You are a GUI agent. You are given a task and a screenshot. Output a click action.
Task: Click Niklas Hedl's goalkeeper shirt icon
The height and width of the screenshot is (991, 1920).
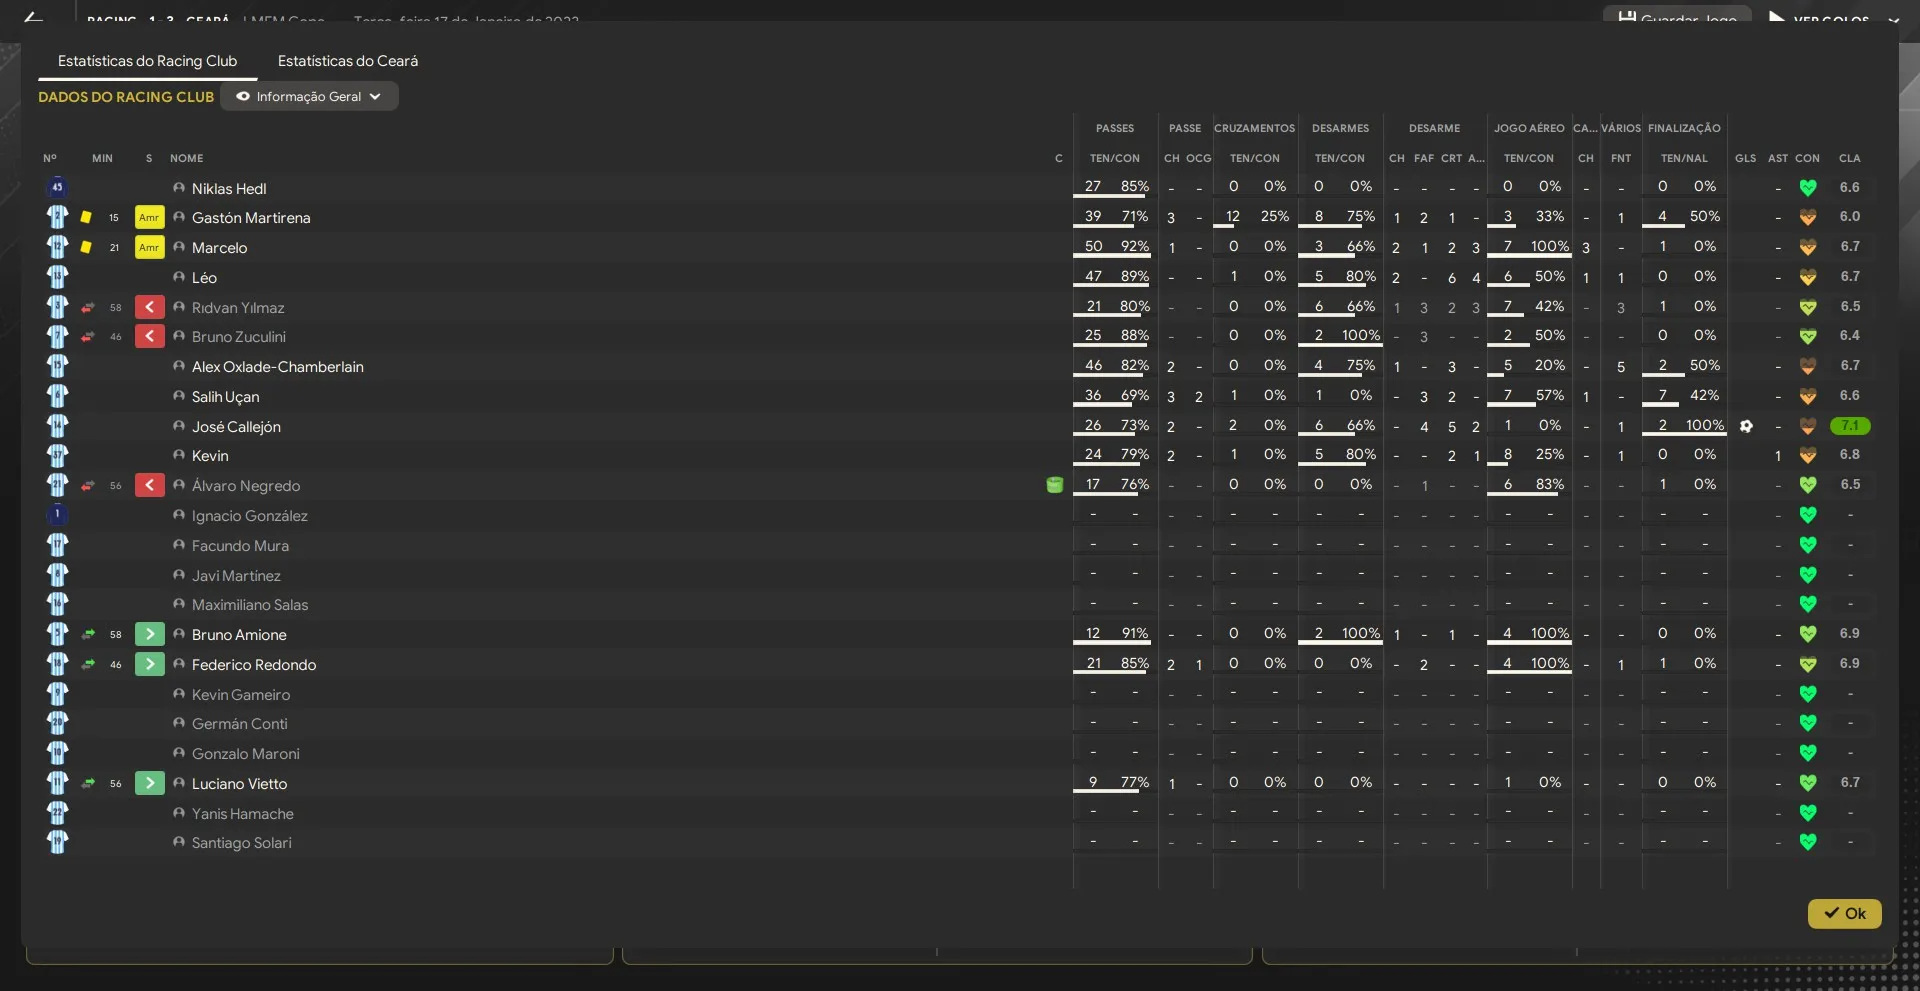click(x=57, y=187)
